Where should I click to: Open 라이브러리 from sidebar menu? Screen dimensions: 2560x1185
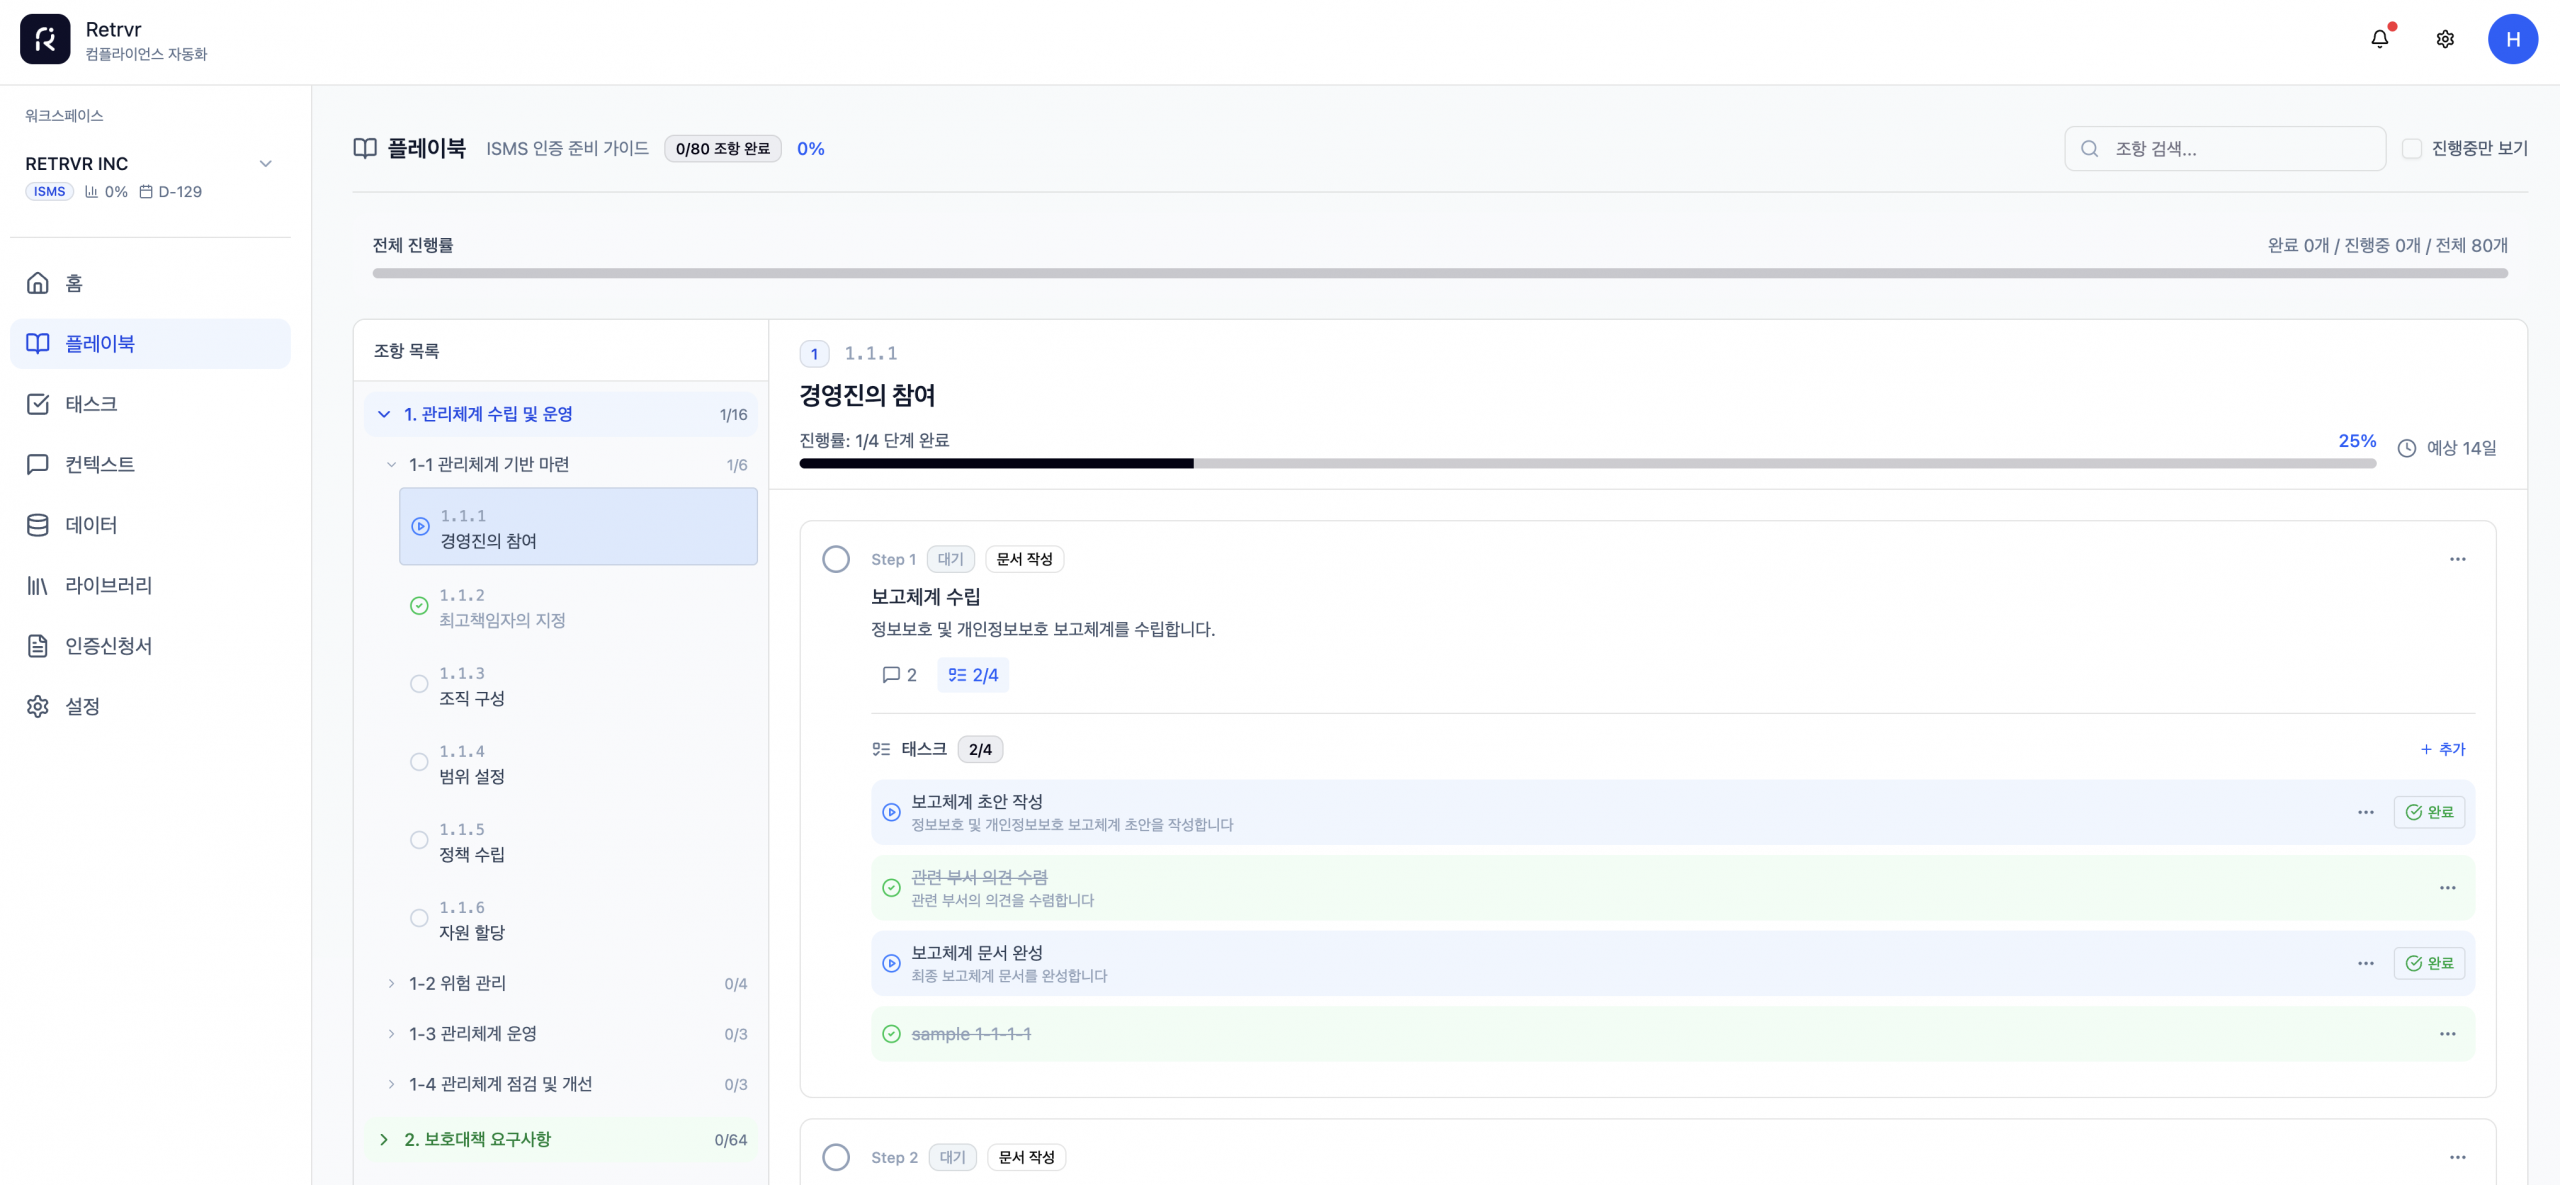pyautogui.click(x=108, y=585)
